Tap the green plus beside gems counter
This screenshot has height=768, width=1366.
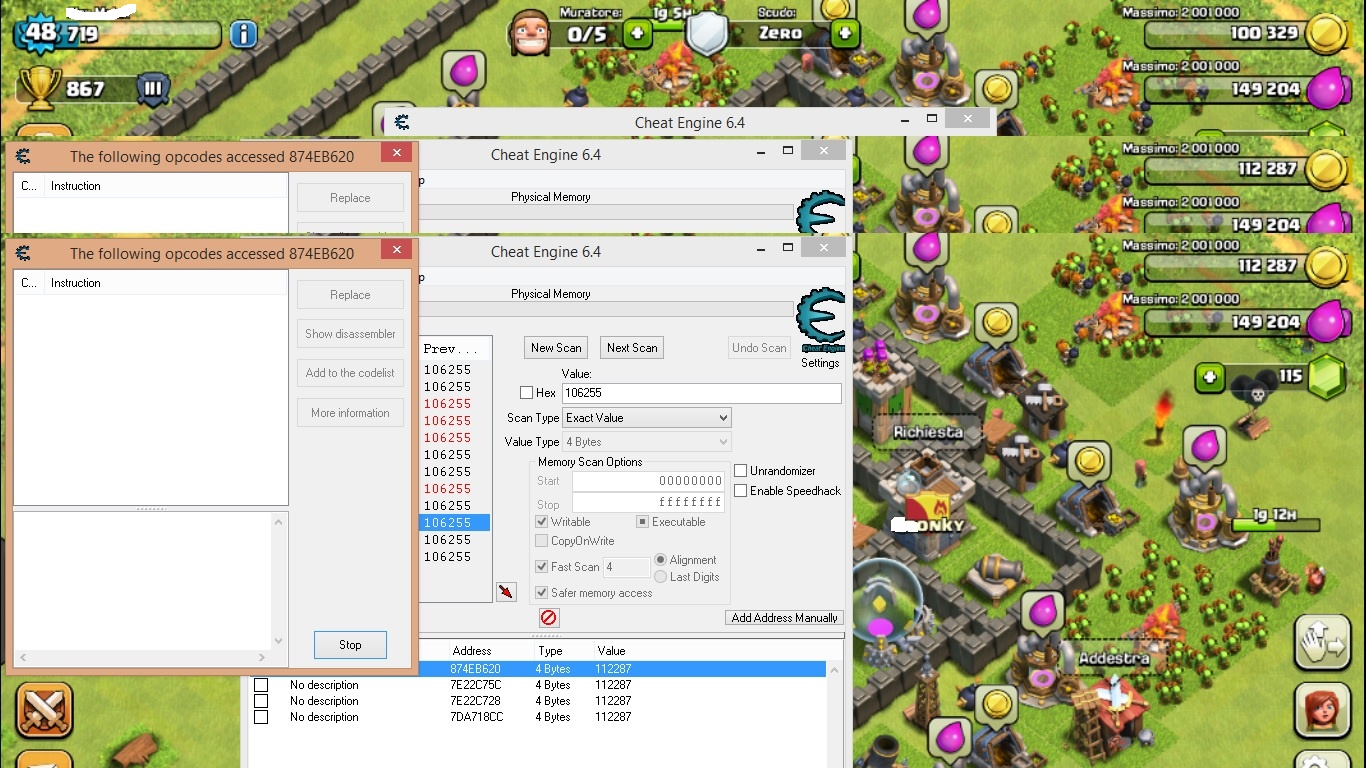[x=1210, y=377]
